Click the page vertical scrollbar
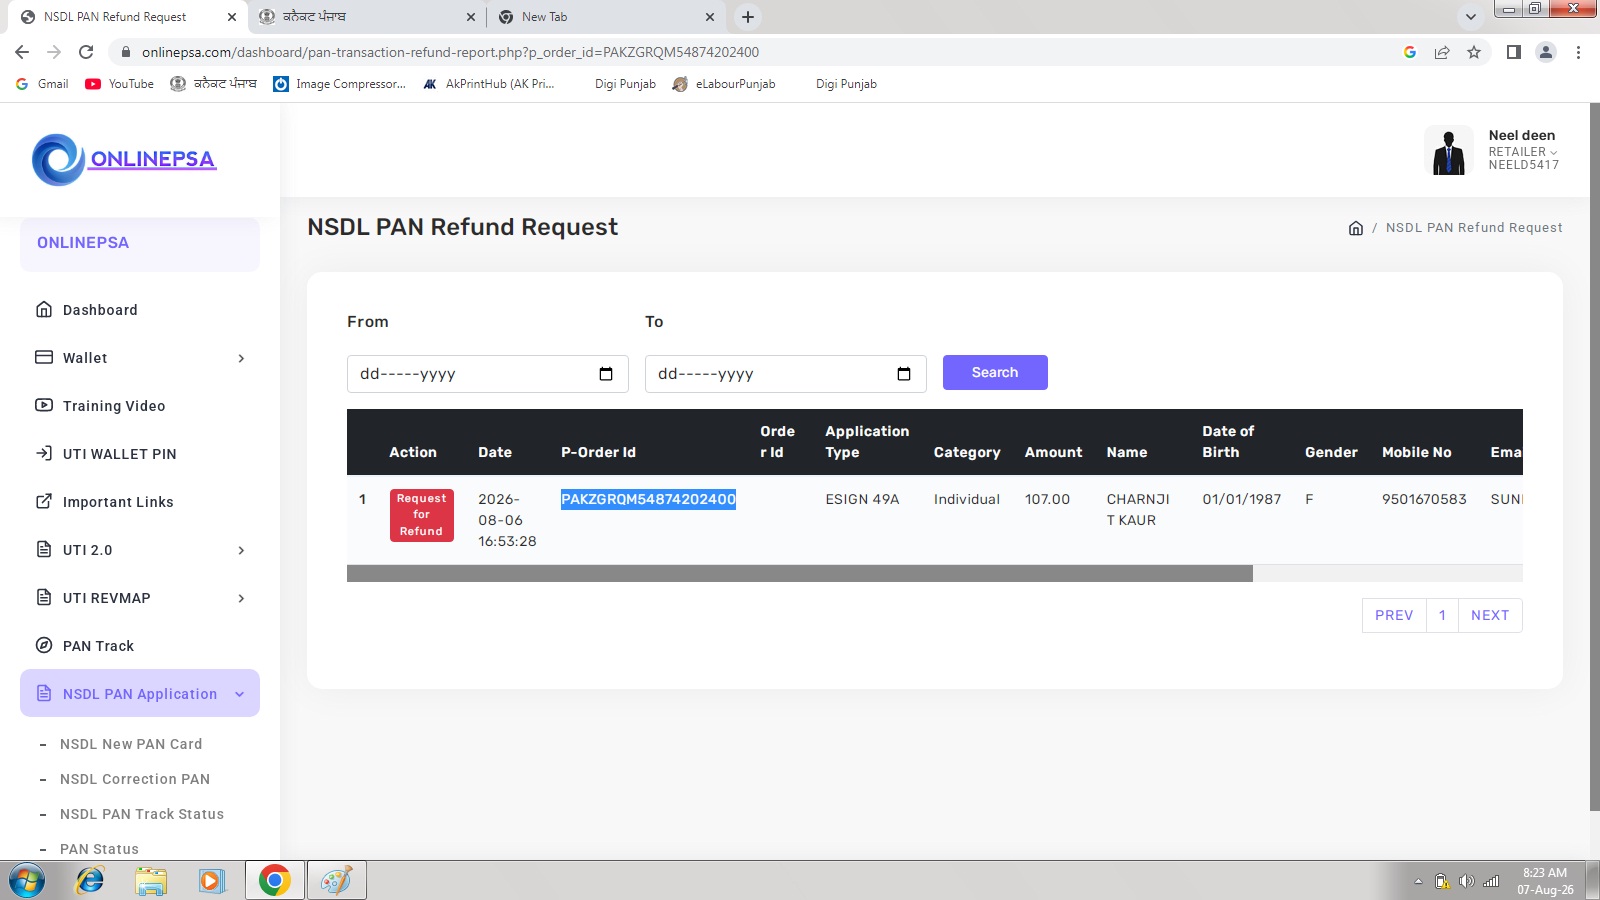This screenshot has width=1600, height=900. (x=1594, y=456)
